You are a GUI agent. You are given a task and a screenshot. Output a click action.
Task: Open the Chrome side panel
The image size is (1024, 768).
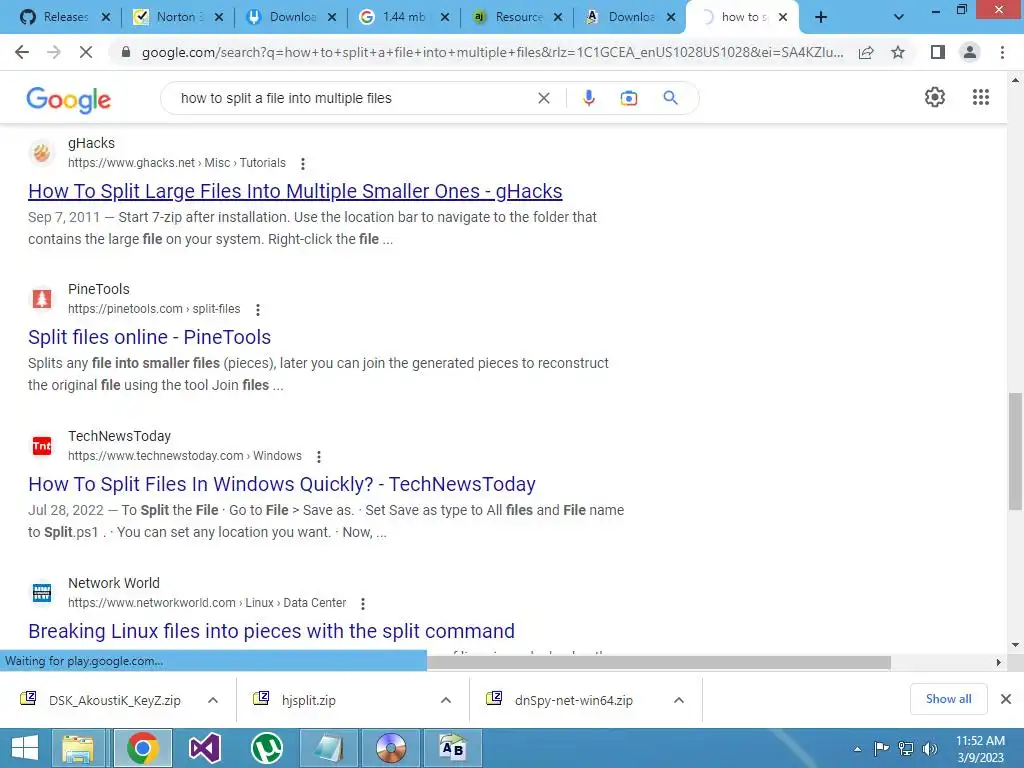tap(938, 52)
